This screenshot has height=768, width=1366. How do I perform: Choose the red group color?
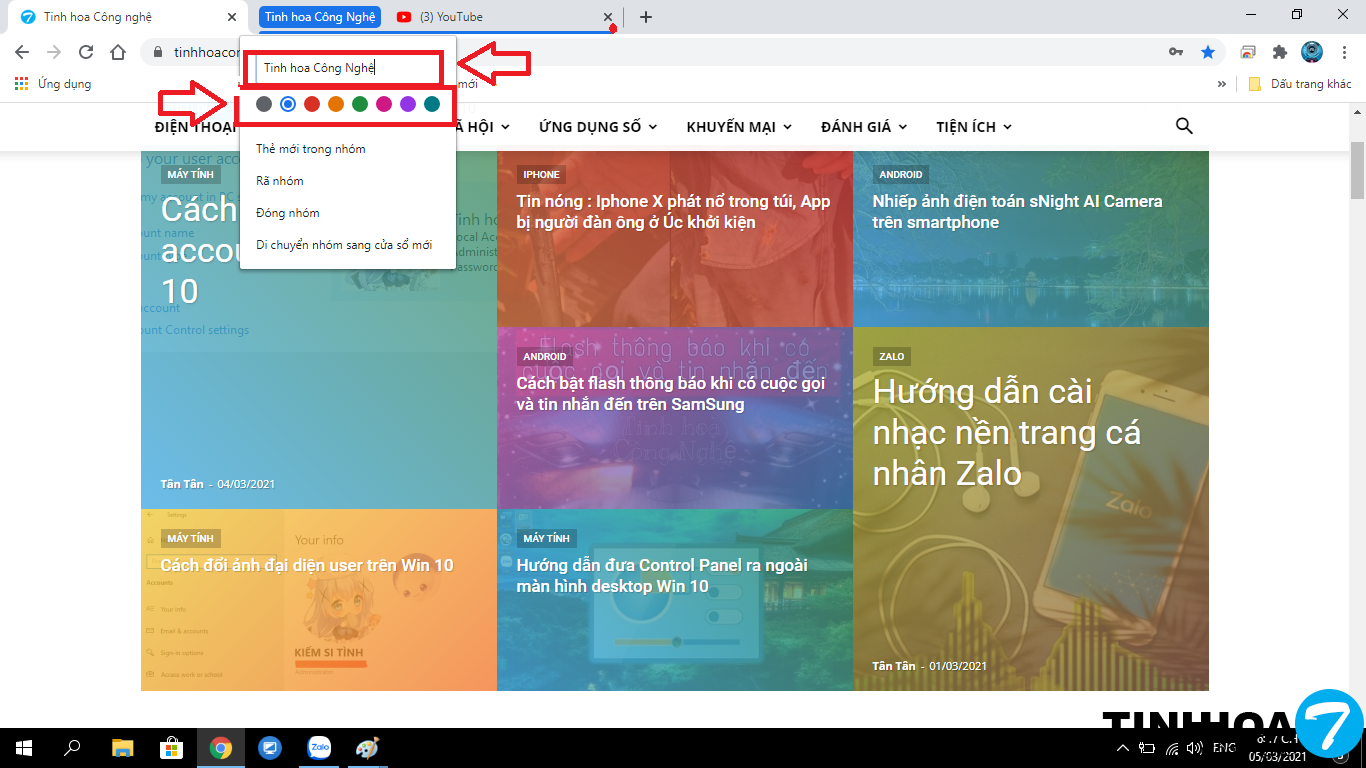pos(312,103)
